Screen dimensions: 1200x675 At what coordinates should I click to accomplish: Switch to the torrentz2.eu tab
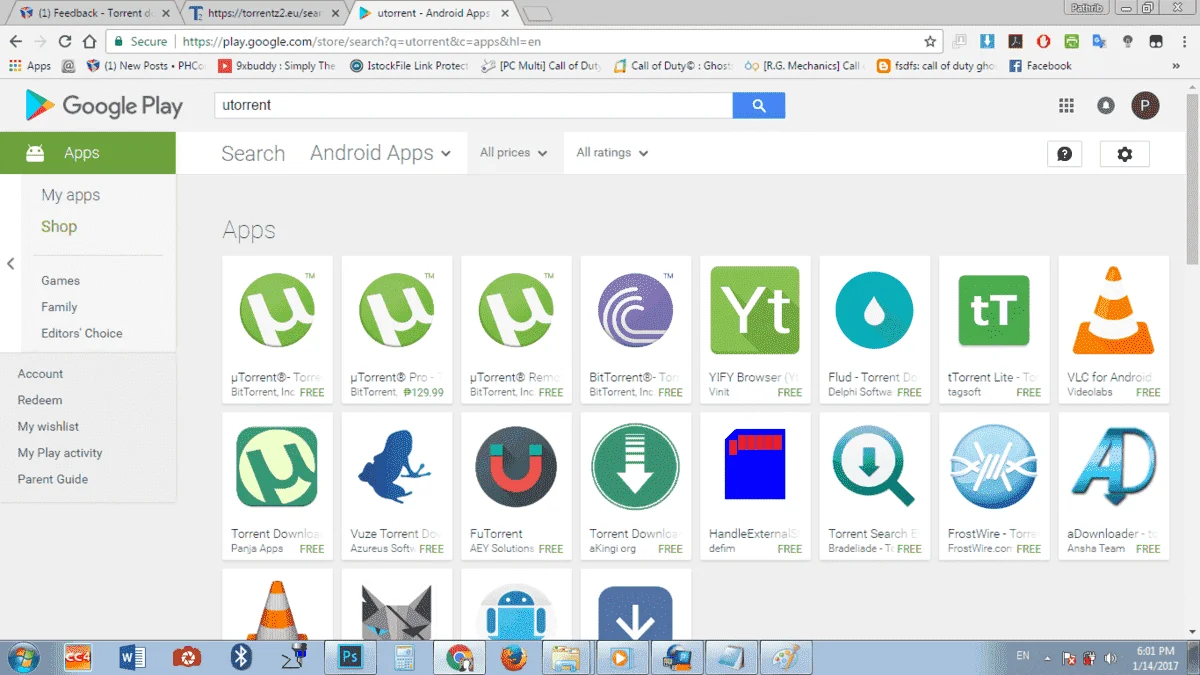(265, 13)
